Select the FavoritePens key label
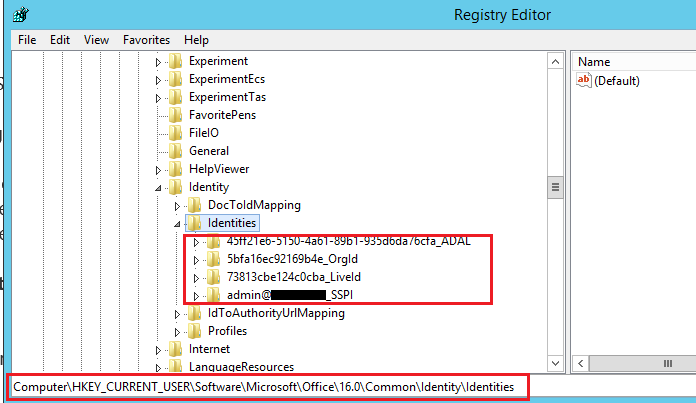This screenshot has width=696, height=403. click(222, 115)
